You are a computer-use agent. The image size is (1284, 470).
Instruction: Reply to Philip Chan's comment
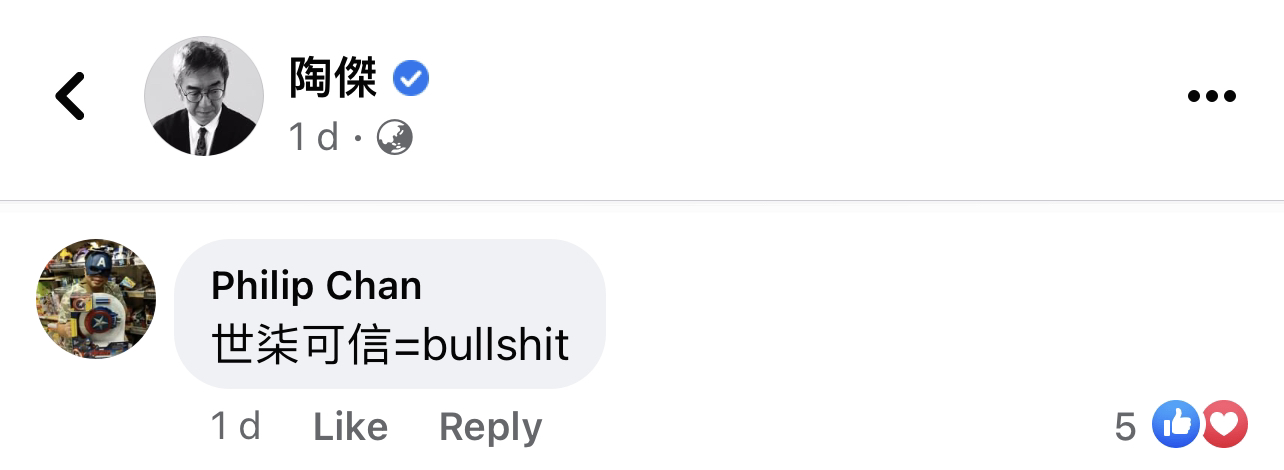point(490,427)
